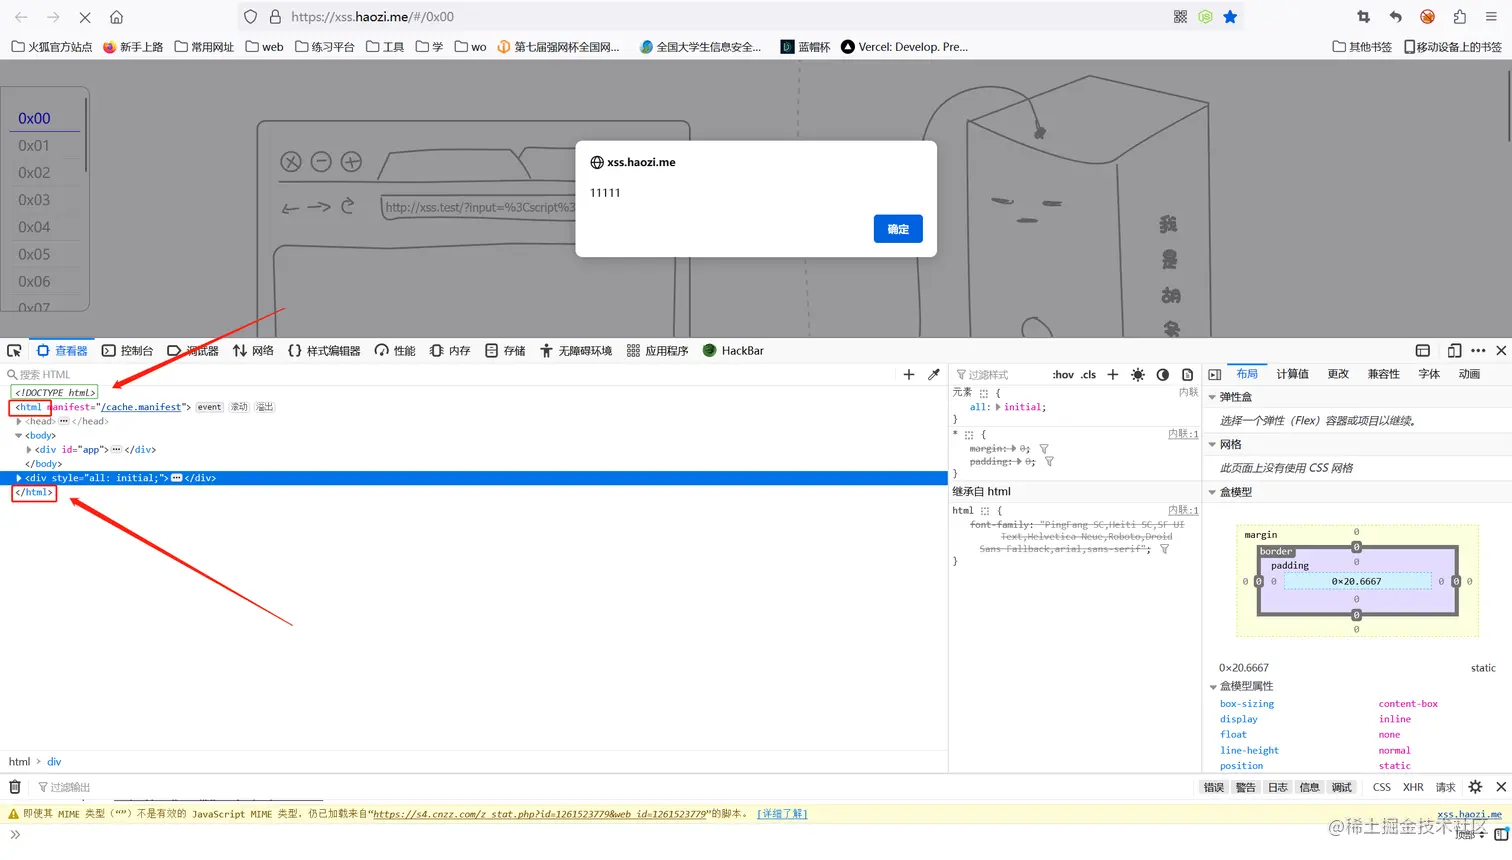
Task: Open the 存储 storage tab
Action: pyautogui.click(x=505, y=351)
